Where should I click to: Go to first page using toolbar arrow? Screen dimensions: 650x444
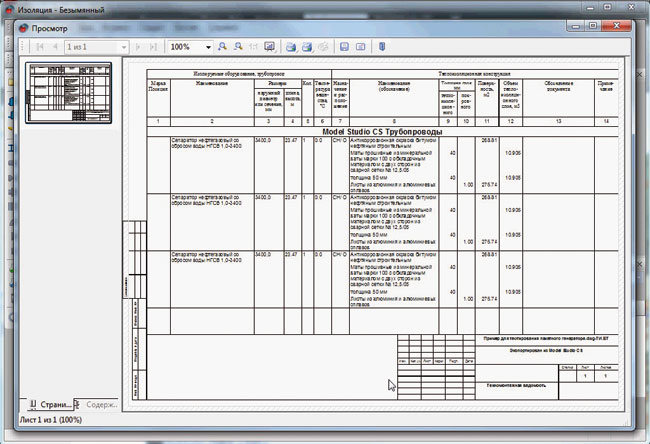(x=40, y=47)
